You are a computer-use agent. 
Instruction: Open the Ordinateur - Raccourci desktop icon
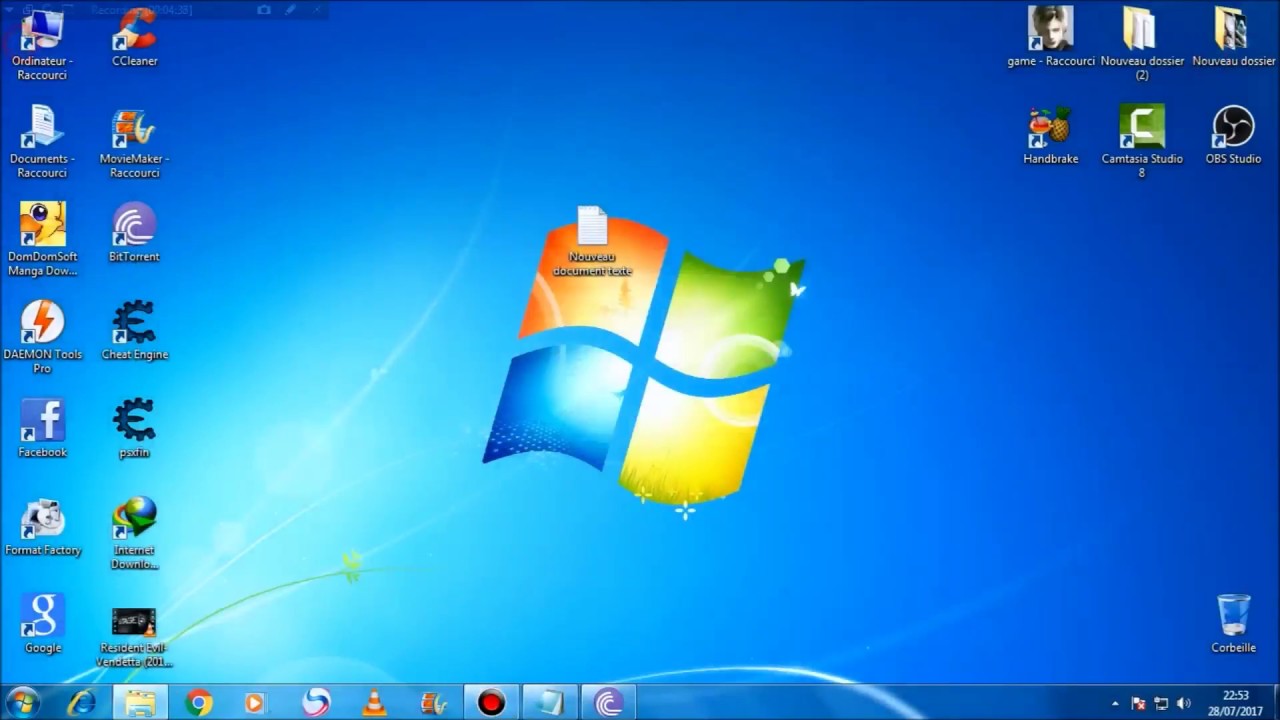click(42, 44)
